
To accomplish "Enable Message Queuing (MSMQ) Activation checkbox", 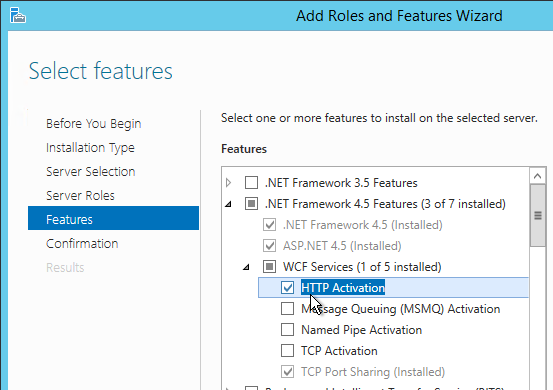I will [x=287, y=309].
